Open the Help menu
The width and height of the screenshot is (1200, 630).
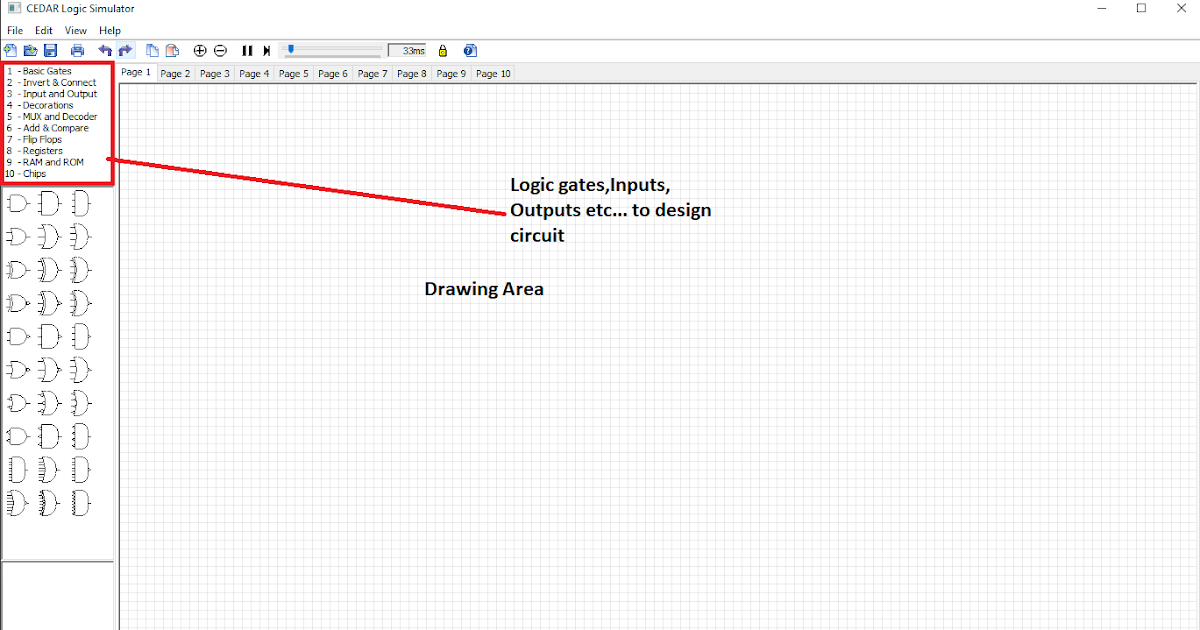(x=109, y=30)
